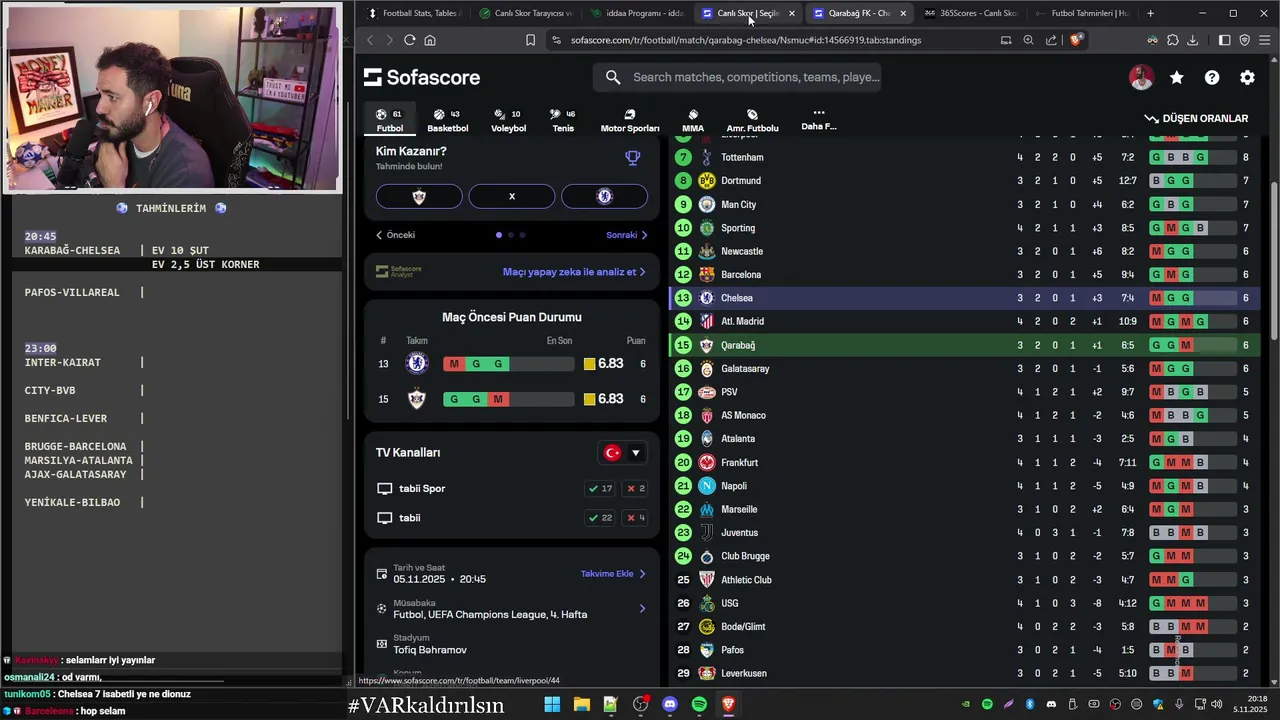Image resolution: width=1280 pixels, height=720 pixels.
Task: Upvote the tabii channel
Action: click(600, 518)
